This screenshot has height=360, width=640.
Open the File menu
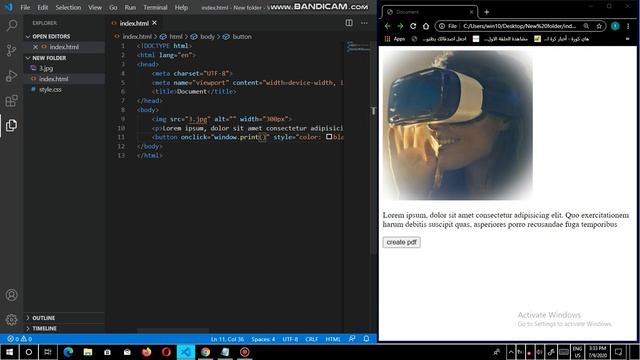25,7
